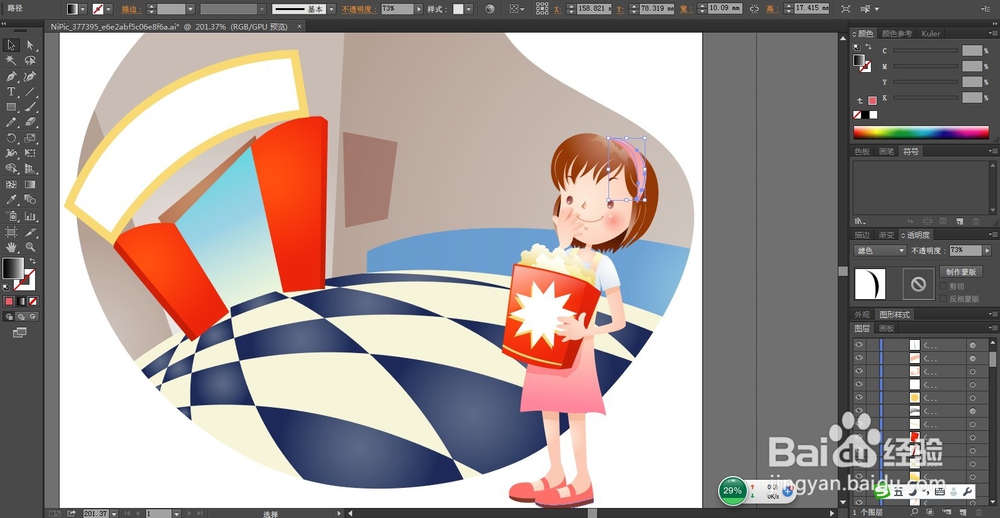This screenshot has height=518, width=1000.
Task: Choose the Column Graph tool
Action: (x=30, y=216)
